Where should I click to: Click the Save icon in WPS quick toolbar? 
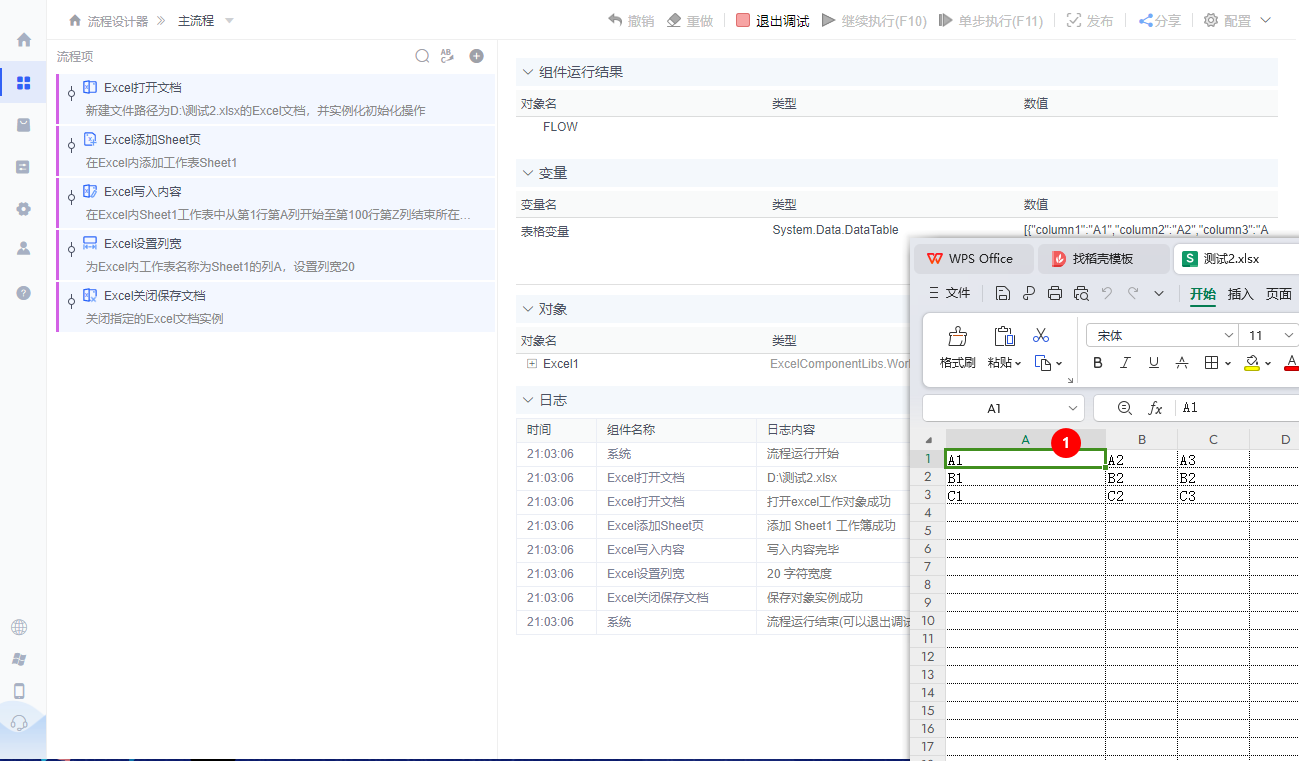point(1003,292)
